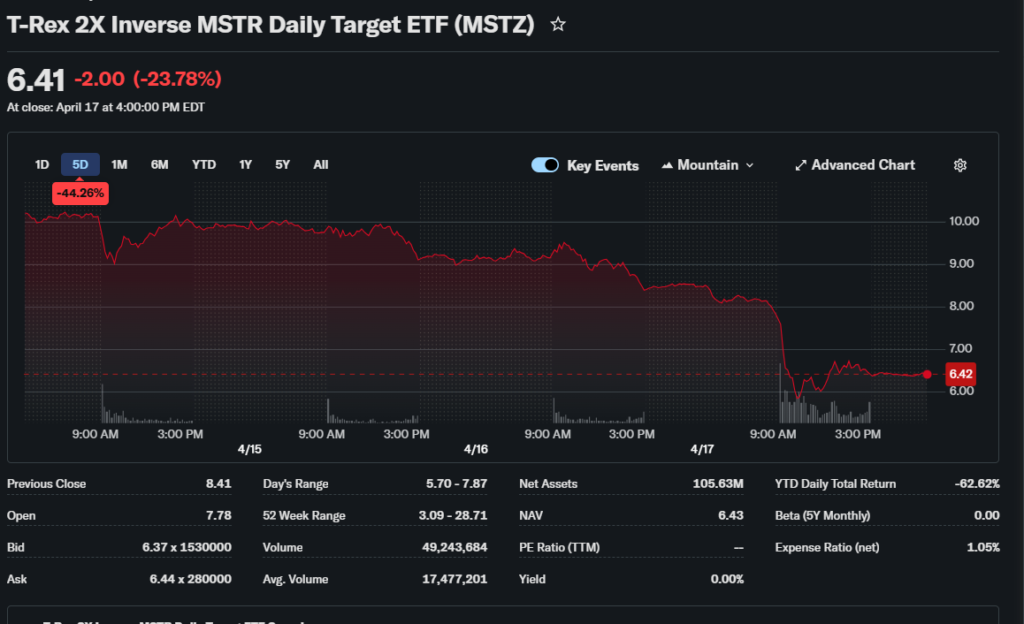Click the Key Events label
Screen dimensions: 1024x624
coord(602,166)
